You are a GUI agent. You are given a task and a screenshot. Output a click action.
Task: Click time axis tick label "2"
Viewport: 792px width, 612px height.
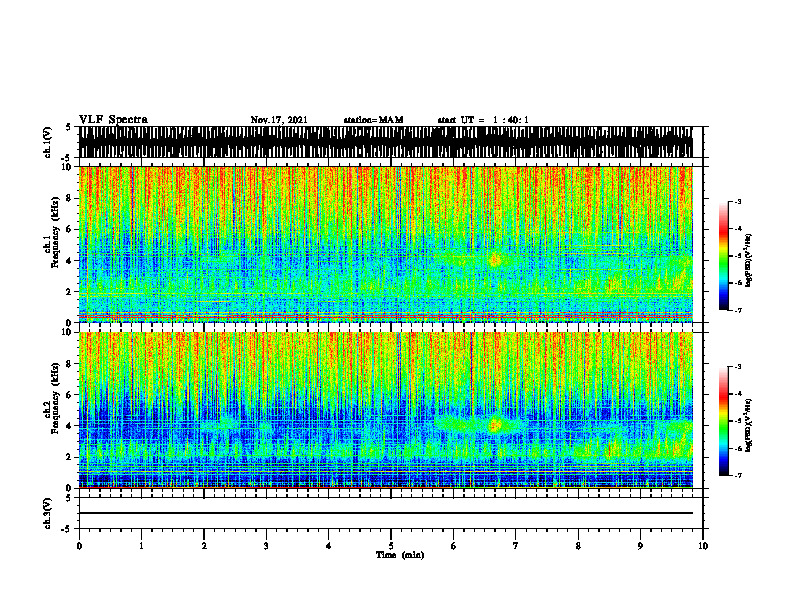click(204, 546)
